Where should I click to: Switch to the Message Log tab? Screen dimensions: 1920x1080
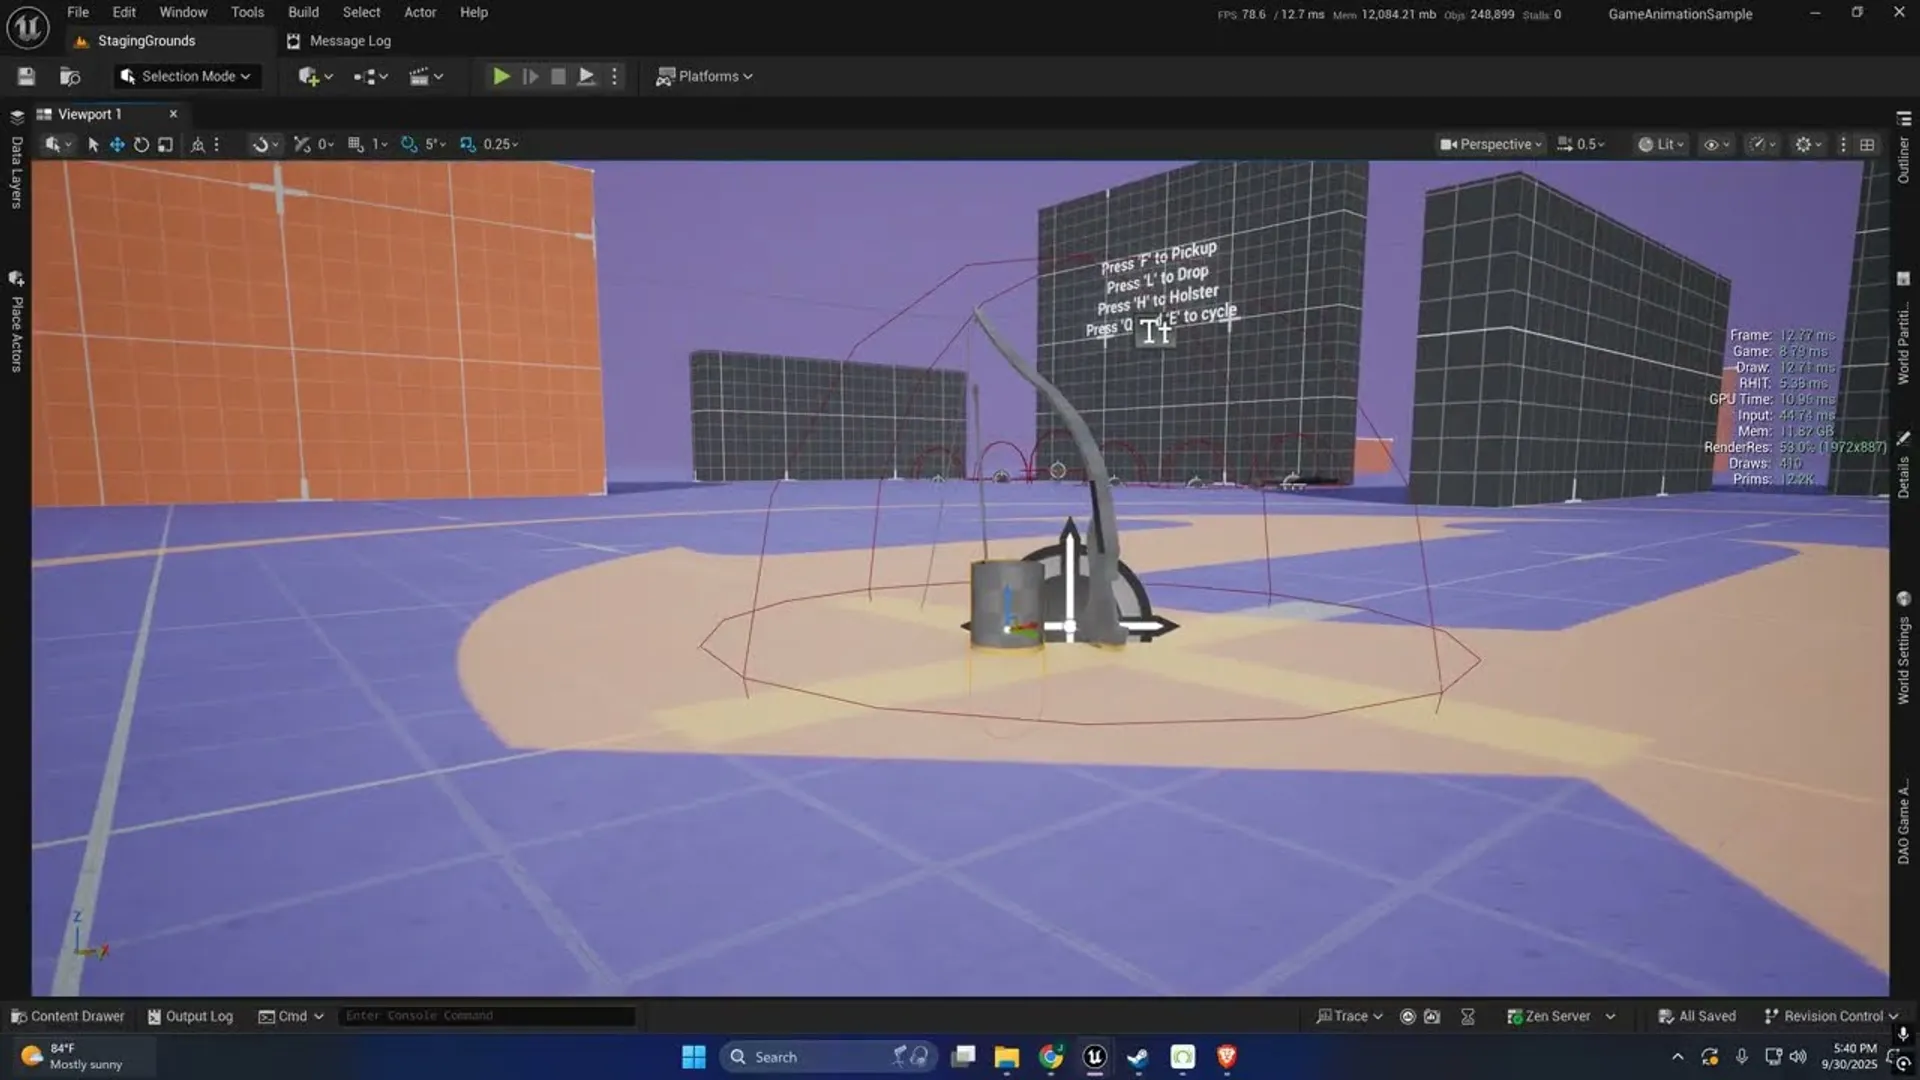[x=338, y=41]
